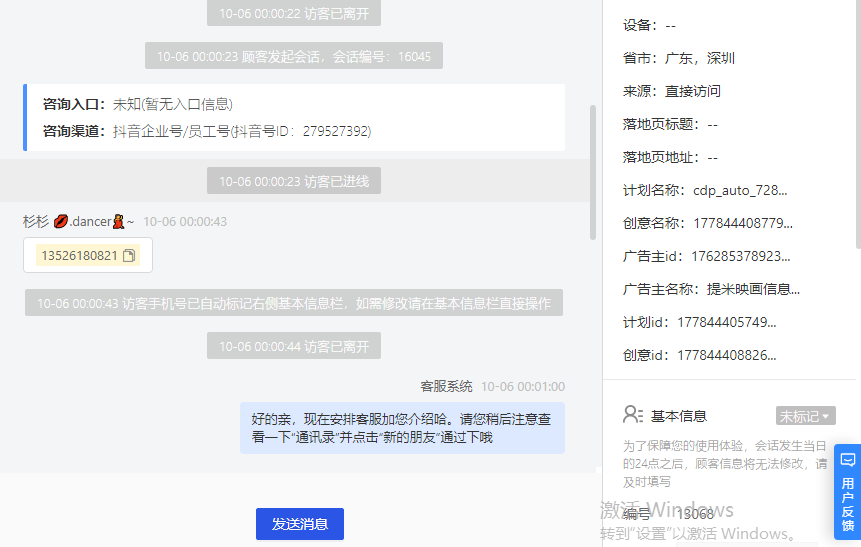Click visitor name 杉杉 .dancer
Image resolution: width=861 pixels, height=547 pixels.
[79, 221]
